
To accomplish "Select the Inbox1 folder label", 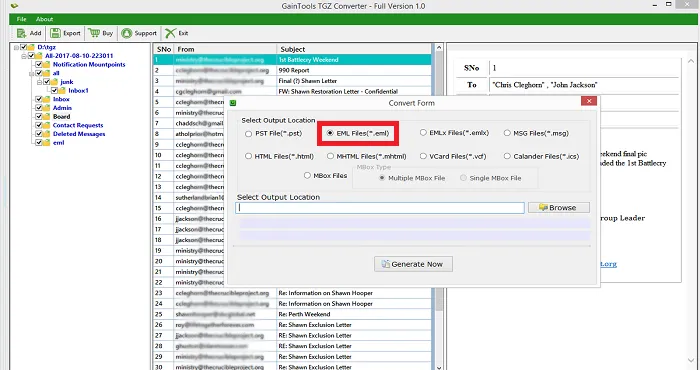I will click(x=78, y=91).
